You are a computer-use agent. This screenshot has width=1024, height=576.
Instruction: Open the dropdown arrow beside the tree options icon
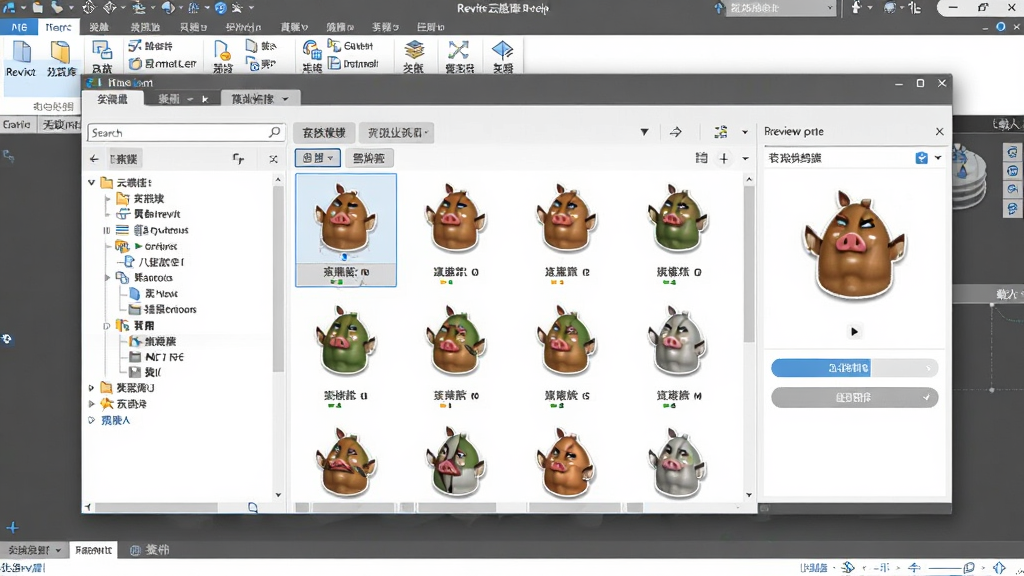(x=744, y=132)
